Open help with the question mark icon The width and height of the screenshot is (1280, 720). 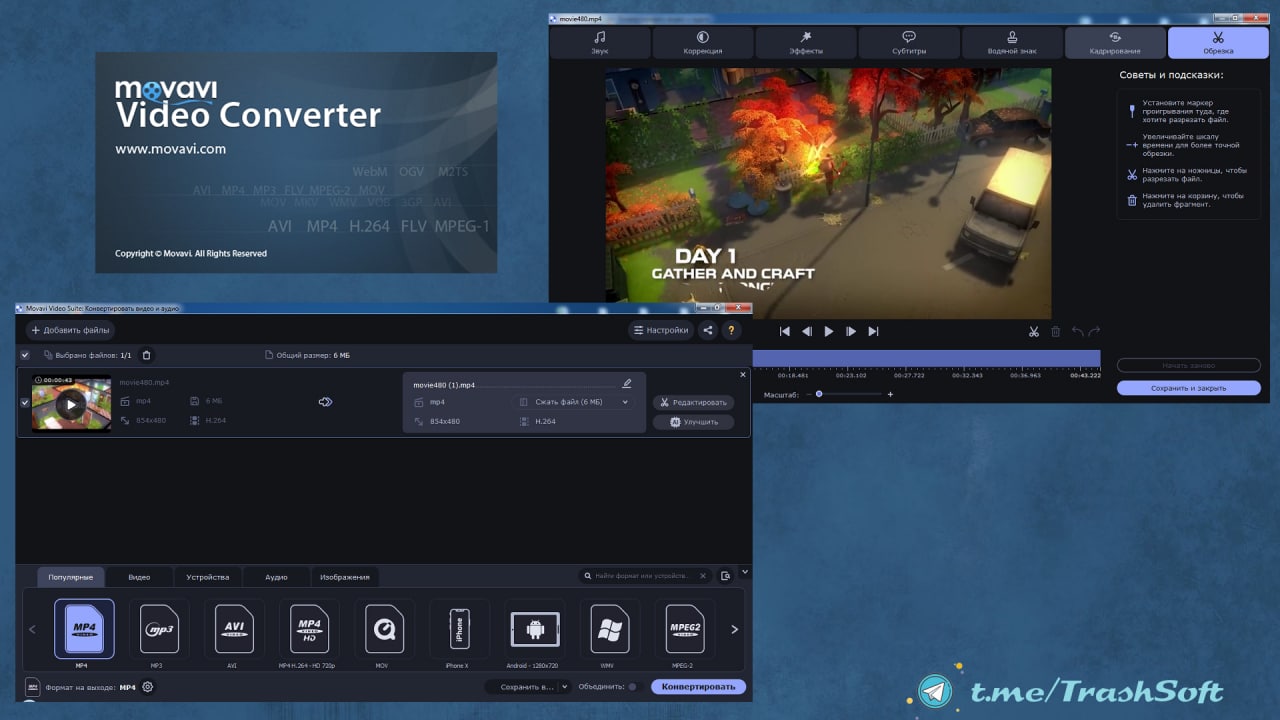click(732, 330)
